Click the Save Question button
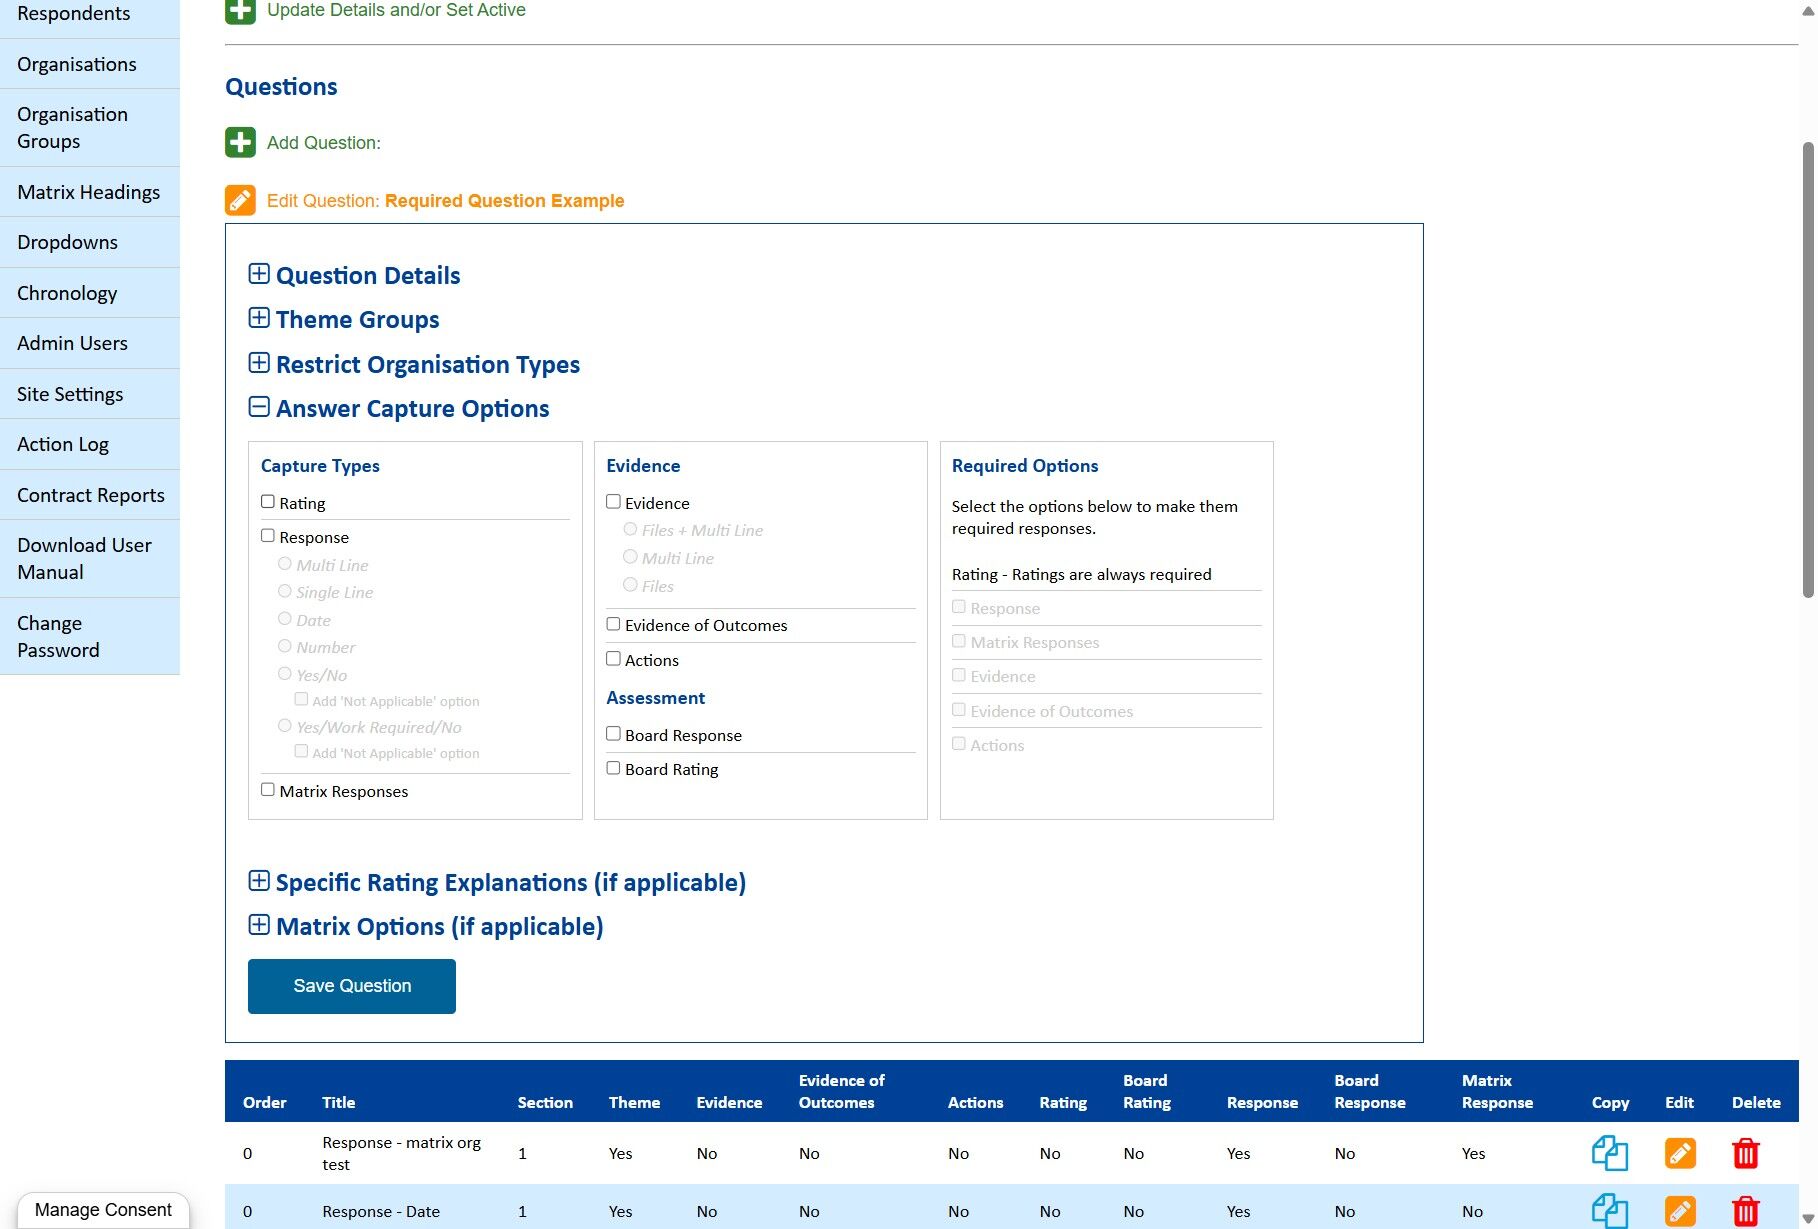The height and width of the screenshot is (1229, 1818). click(352, 986)
